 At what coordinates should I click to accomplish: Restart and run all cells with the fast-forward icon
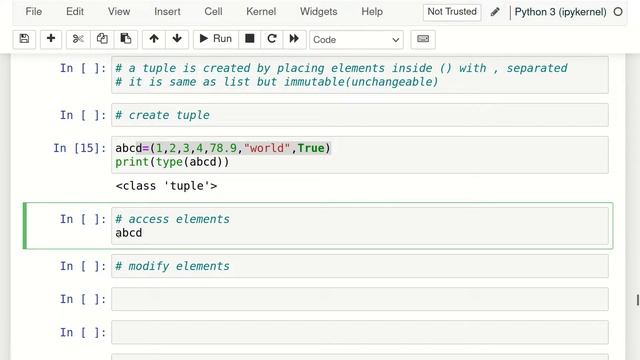294,39
